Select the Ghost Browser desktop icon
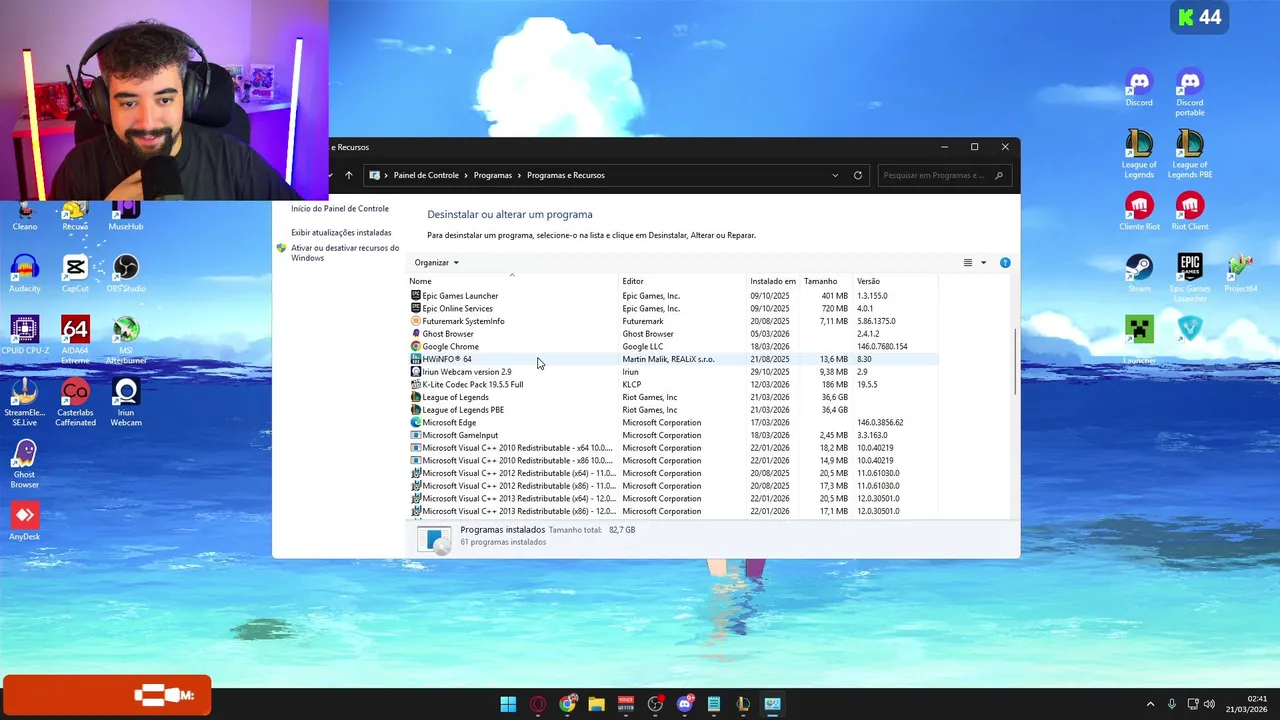Screen dimensions: 1280x720 25,465
